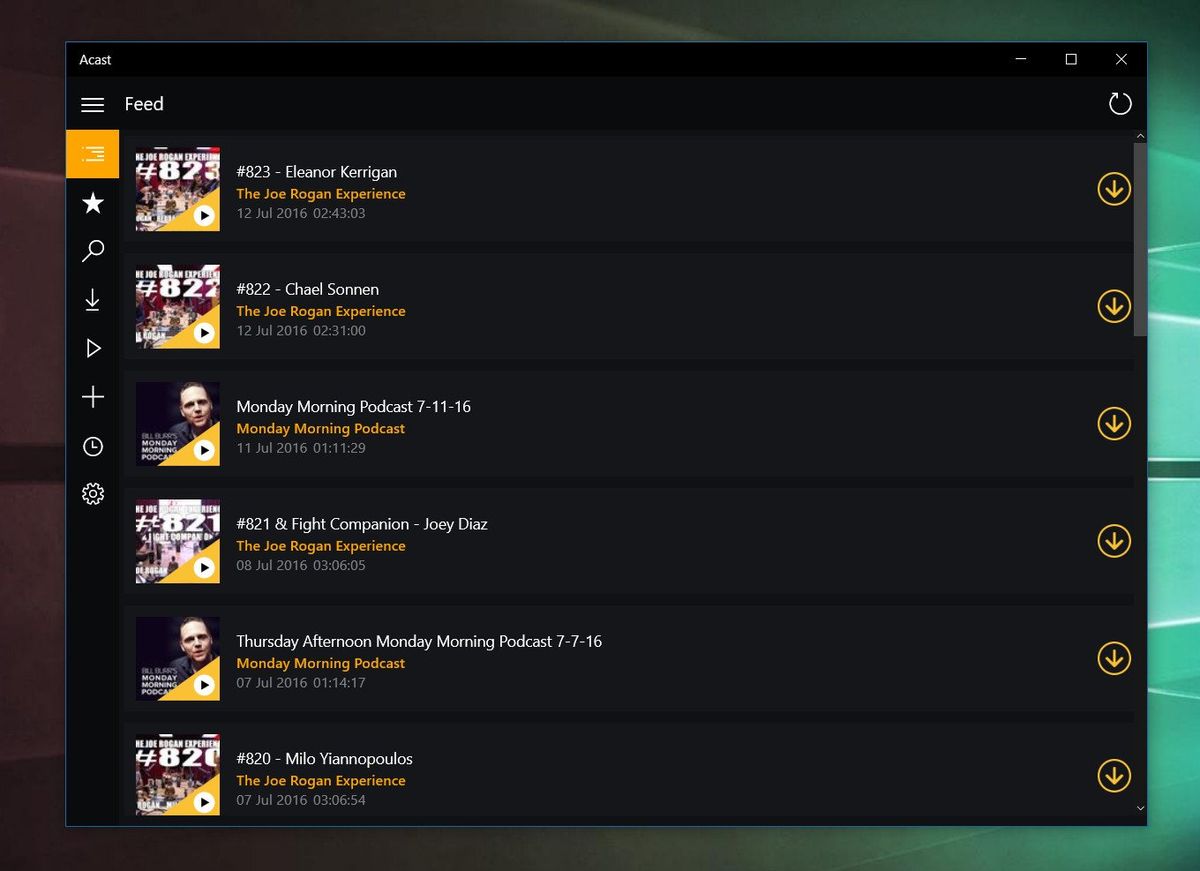Click timestamp '07 Jul 2016 03:06:54'

[x=301, y=800]
